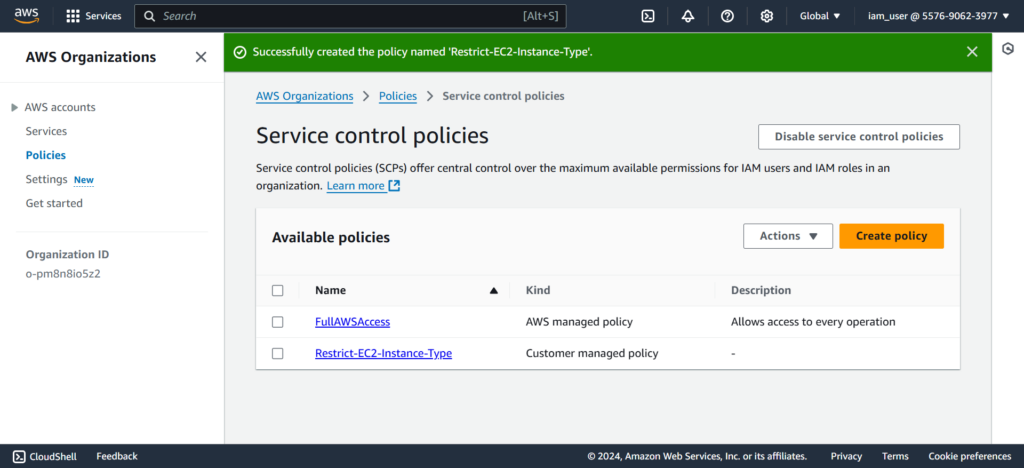Image resolution: width=1024 pixels, height=468 pixels.
Task: Open the help question mark icon
Action: 727,16
